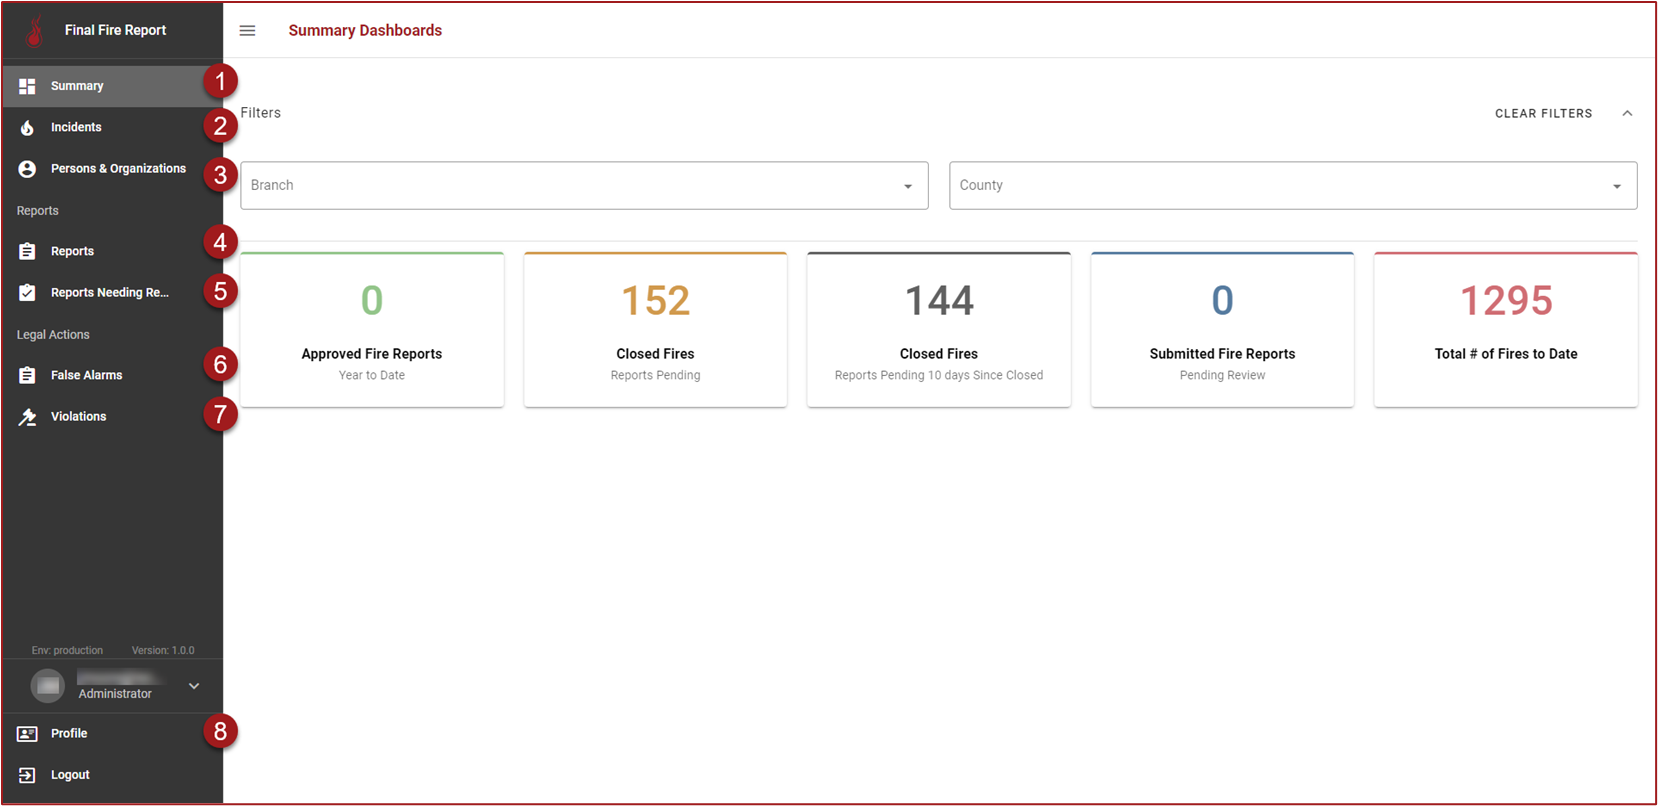Select the Closed Fires Reports Pending card showing 152
Screen dimensions: 1658x806
(655, 330)
